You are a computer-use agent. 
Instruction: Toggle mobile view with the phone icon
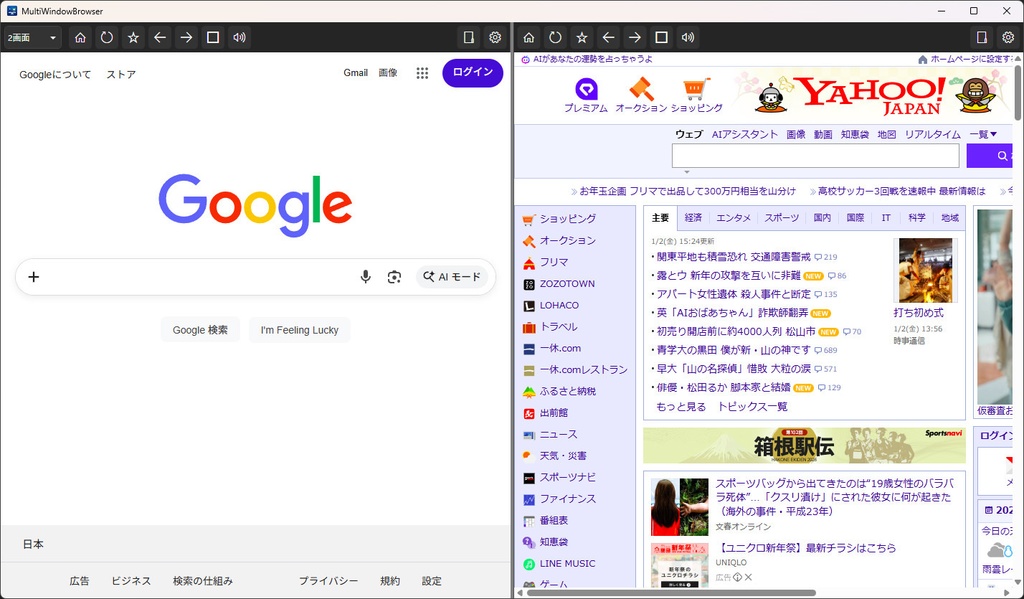469,37
